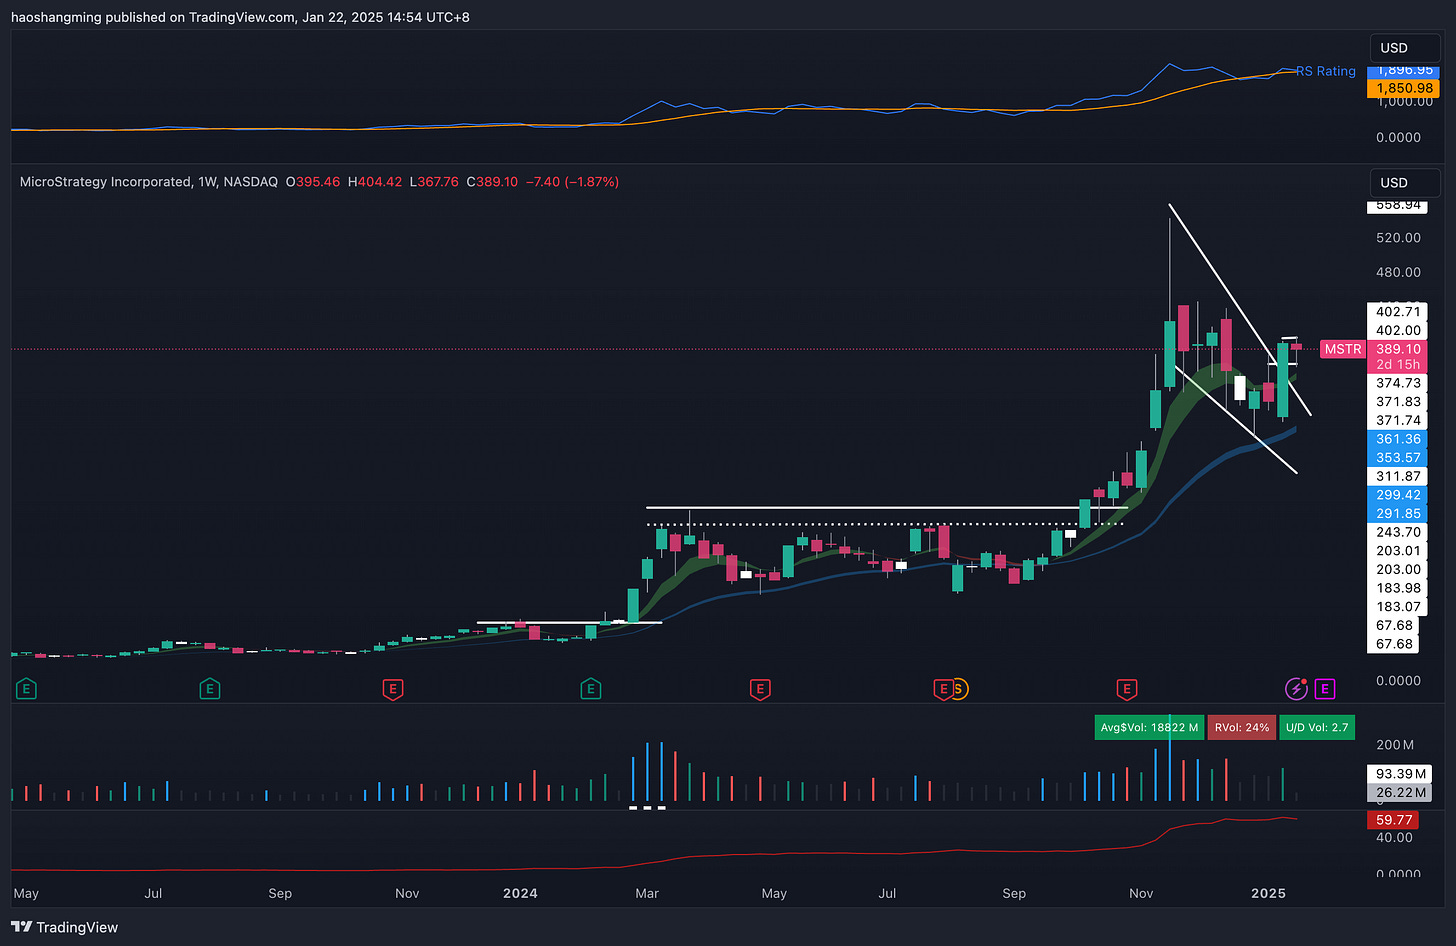The height and width of the screenshot is (946, 1456).
Task: Click the 2025 label on time axis
Action: [x=1268, y=893]
